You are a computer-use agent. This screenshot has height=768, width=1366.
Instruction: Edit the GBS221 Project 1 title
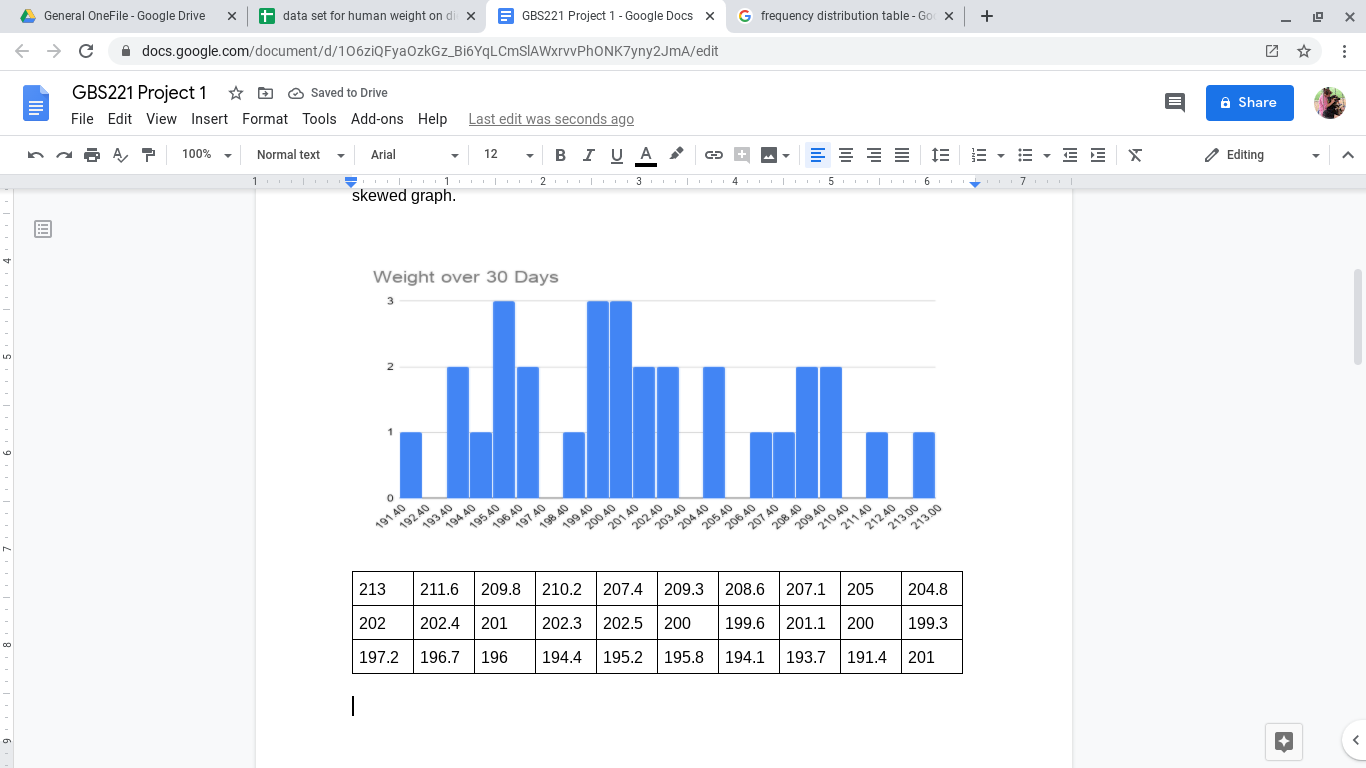click(139, 93)
